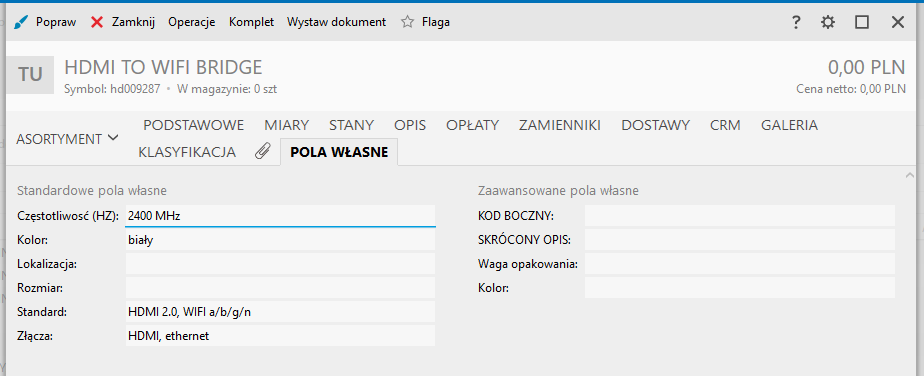Click the Standardowe pola własne heading
This screenshot has width=924, height=376.
(x=92, y=191)
